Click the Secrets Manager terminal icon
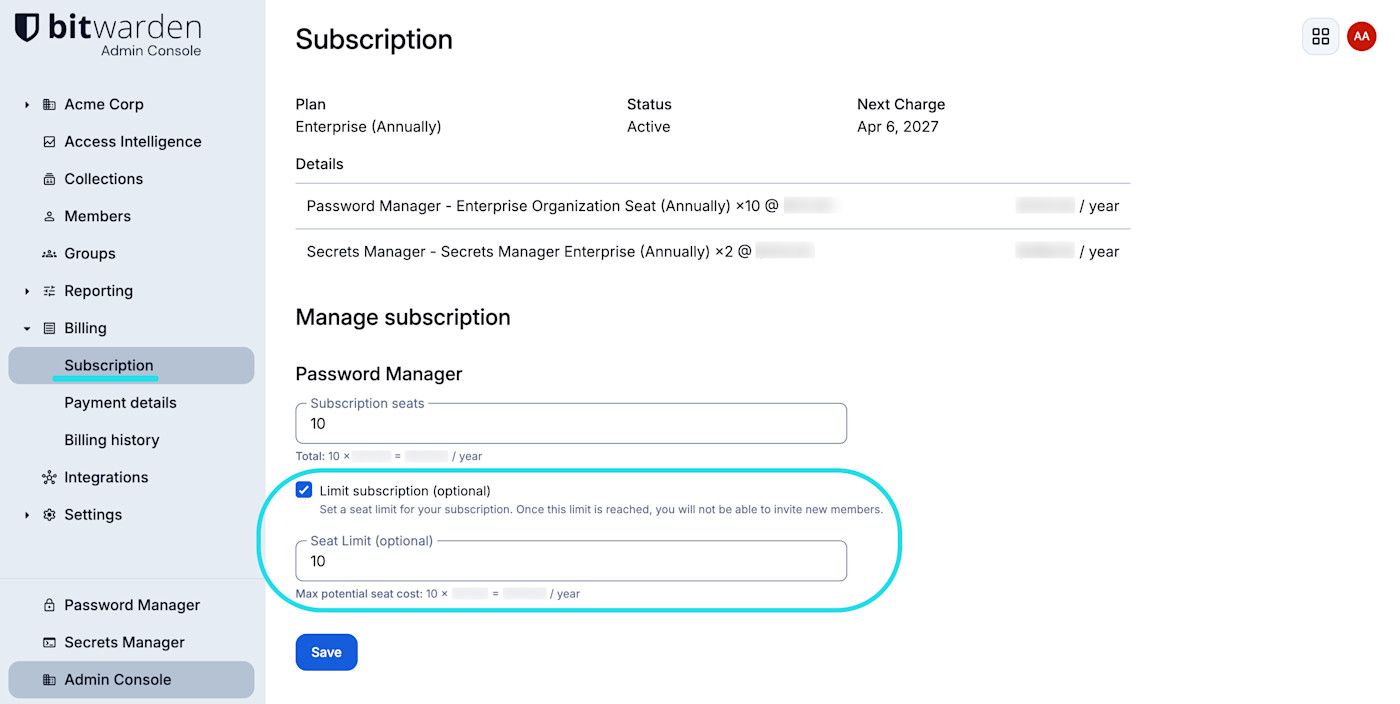The height and width of the screenshot is (704, 1400). 49,643
